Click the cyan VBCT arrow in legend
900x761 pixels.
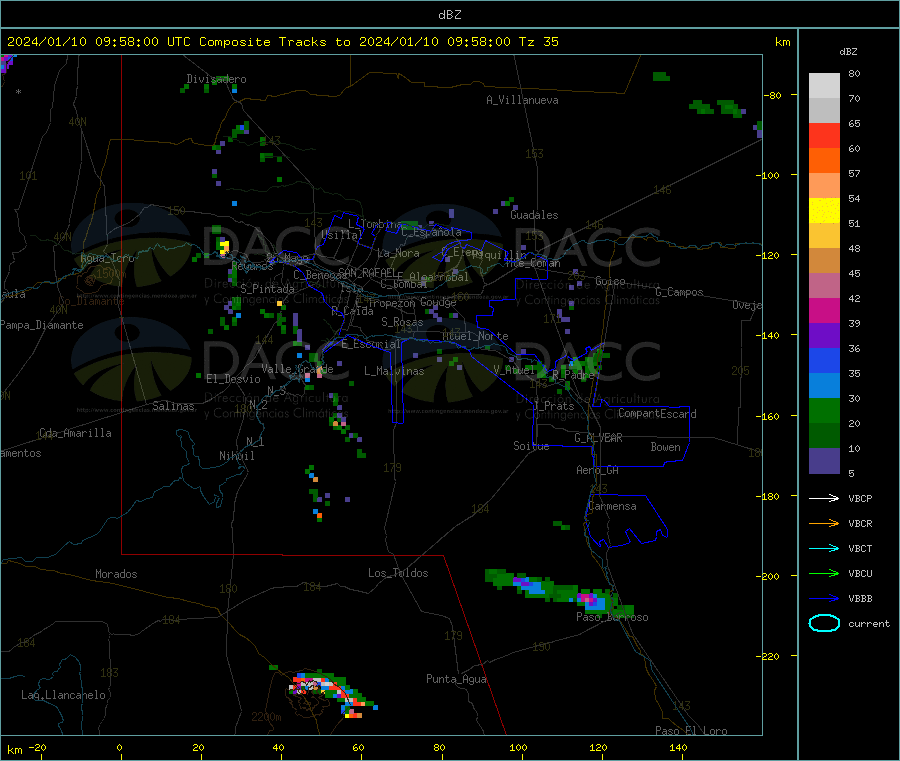pyautogui.click(x=824, y=548)
